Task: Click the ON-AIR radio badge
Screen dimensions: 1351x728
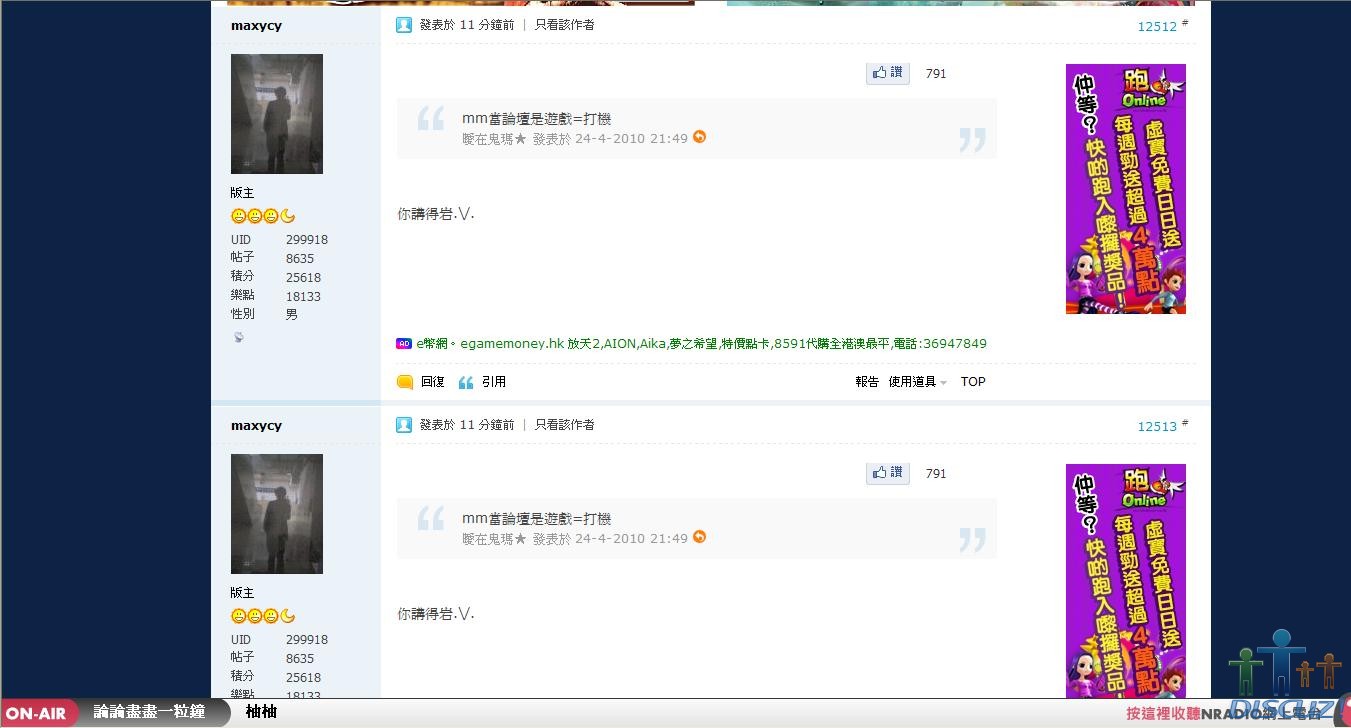Action: coord(36,714)
